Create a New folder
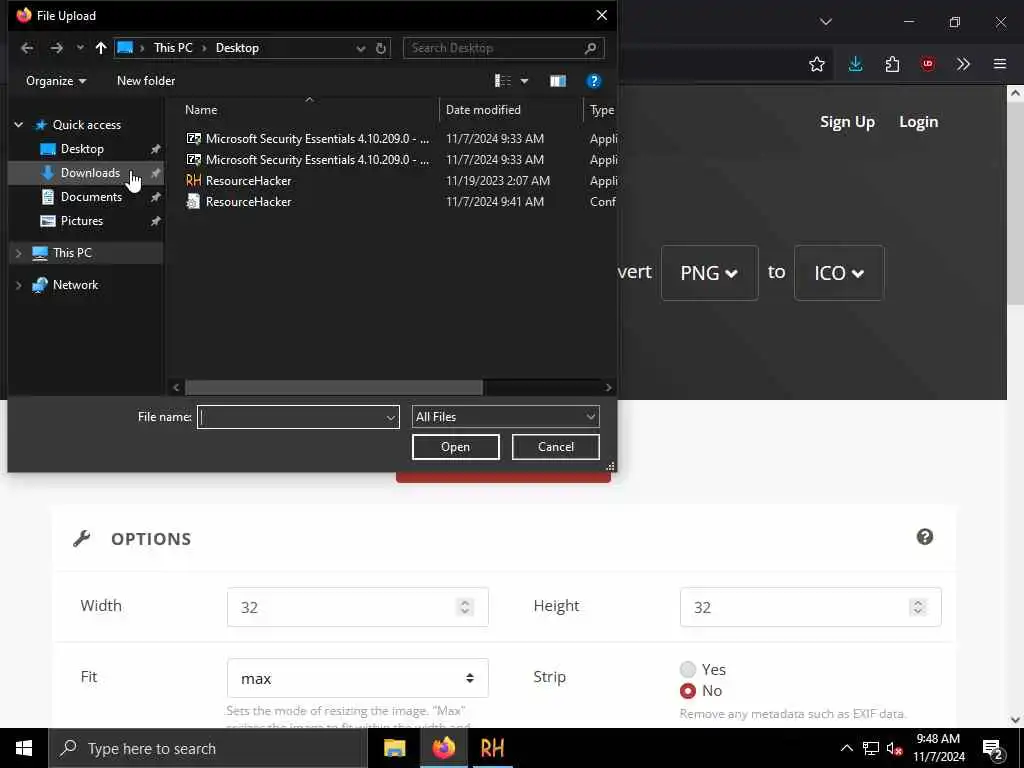1024x768 pixels. coord(146,81)
